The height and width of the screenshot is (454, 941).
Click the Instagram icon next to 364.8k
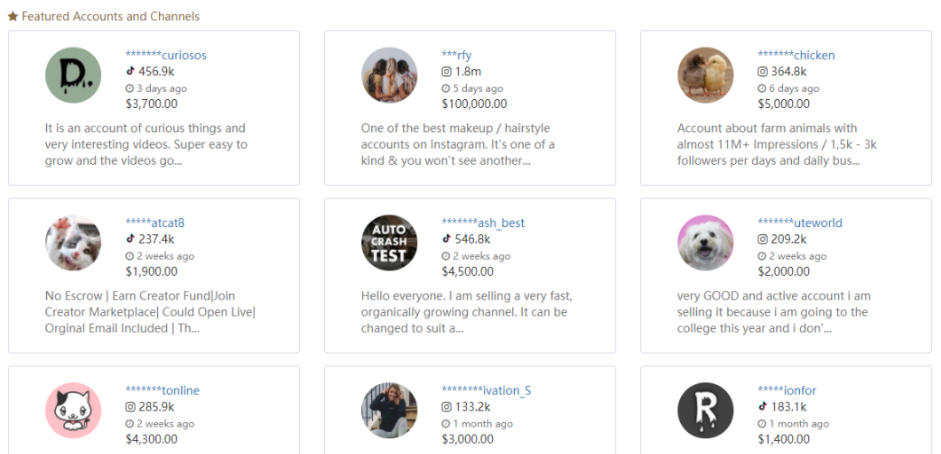[x=762, y=72]
